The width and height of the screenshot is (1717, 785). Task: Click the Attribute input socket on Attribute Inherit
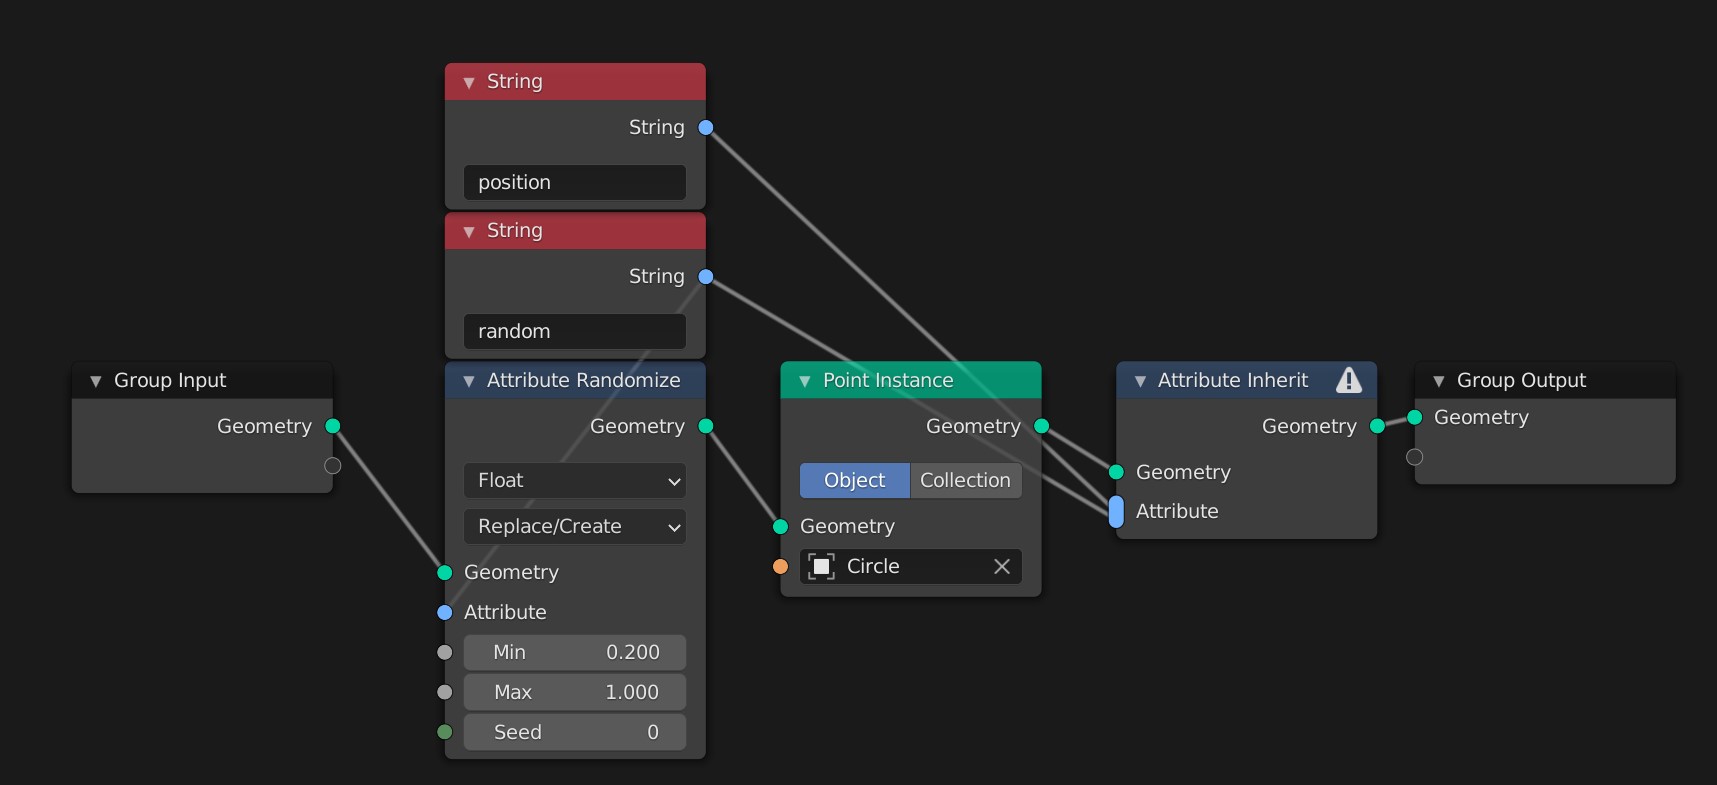pyautogui.click(x=1116, y=511)
